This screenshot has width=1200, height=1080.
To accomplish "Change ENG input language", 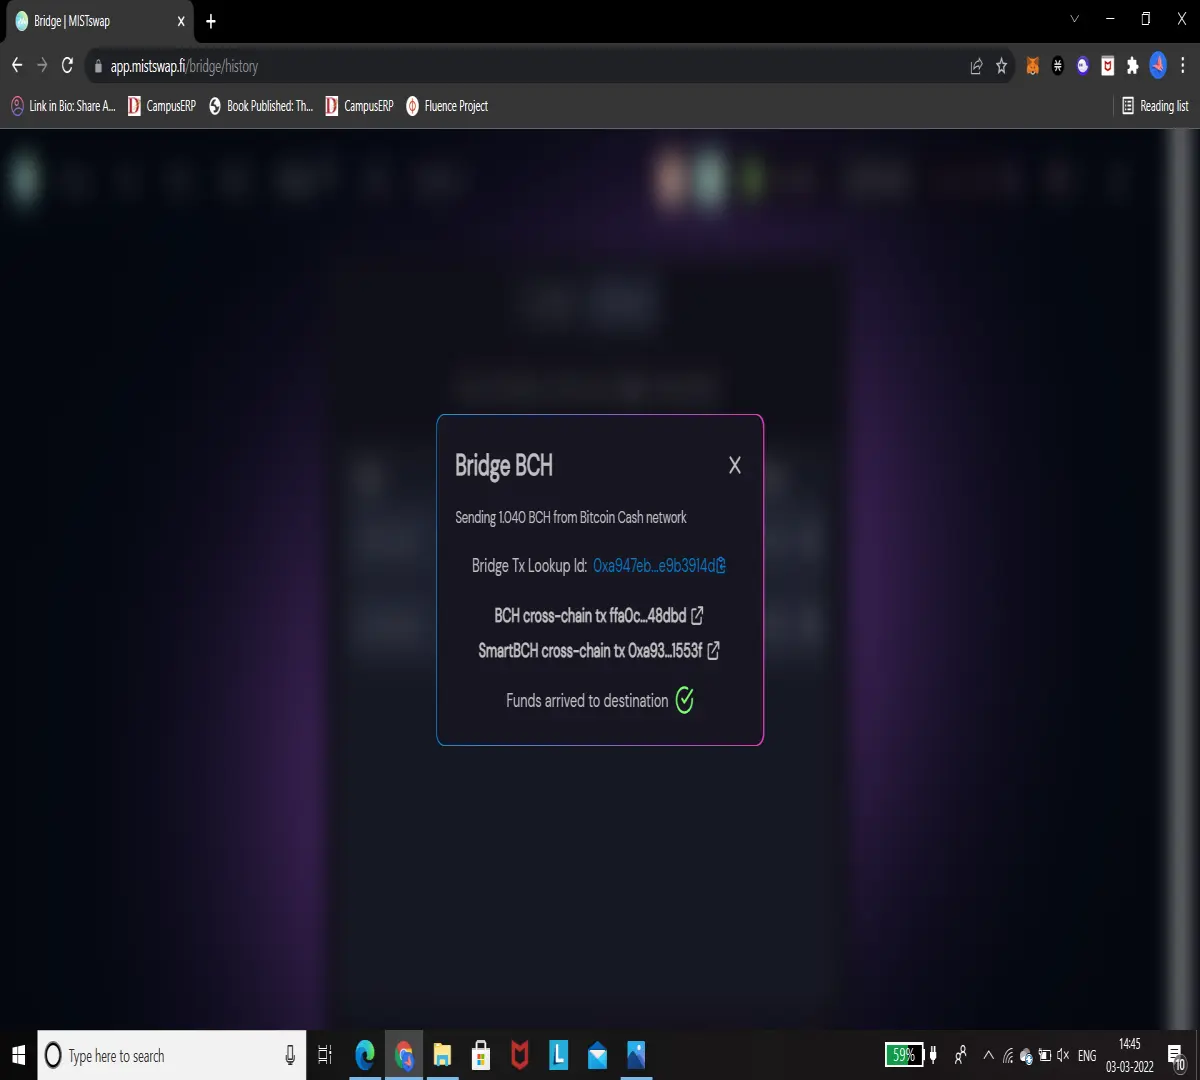I will (x=1087, y=1056).
